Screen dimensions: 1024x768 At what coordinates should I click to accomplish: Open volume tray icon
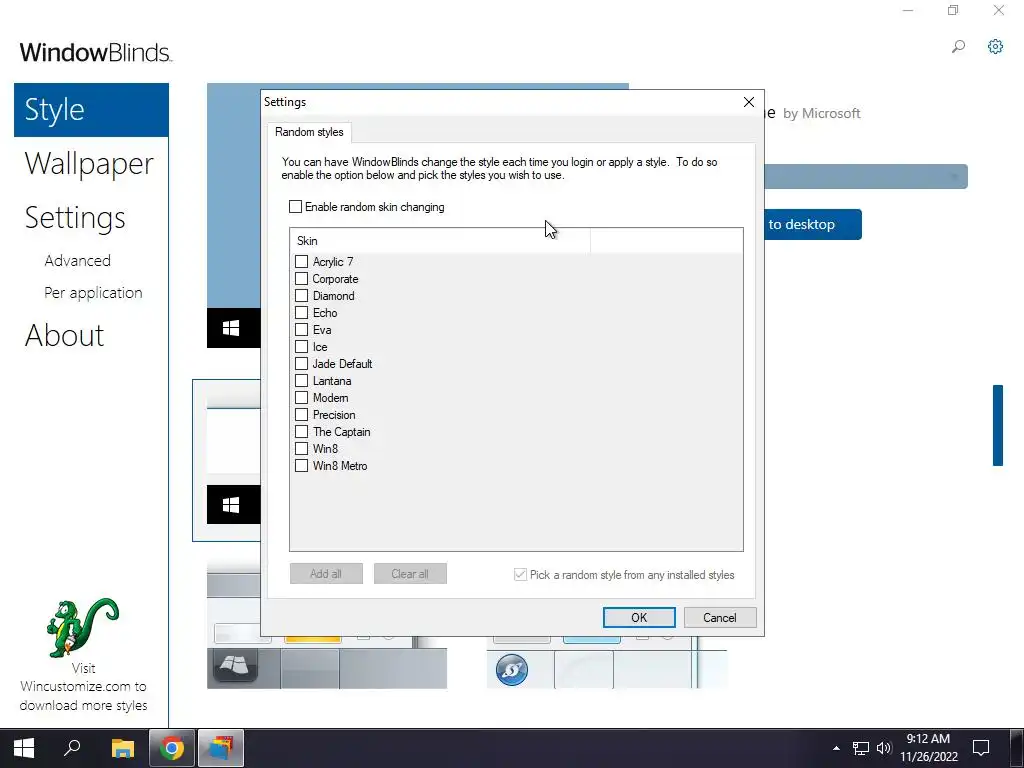884,748
